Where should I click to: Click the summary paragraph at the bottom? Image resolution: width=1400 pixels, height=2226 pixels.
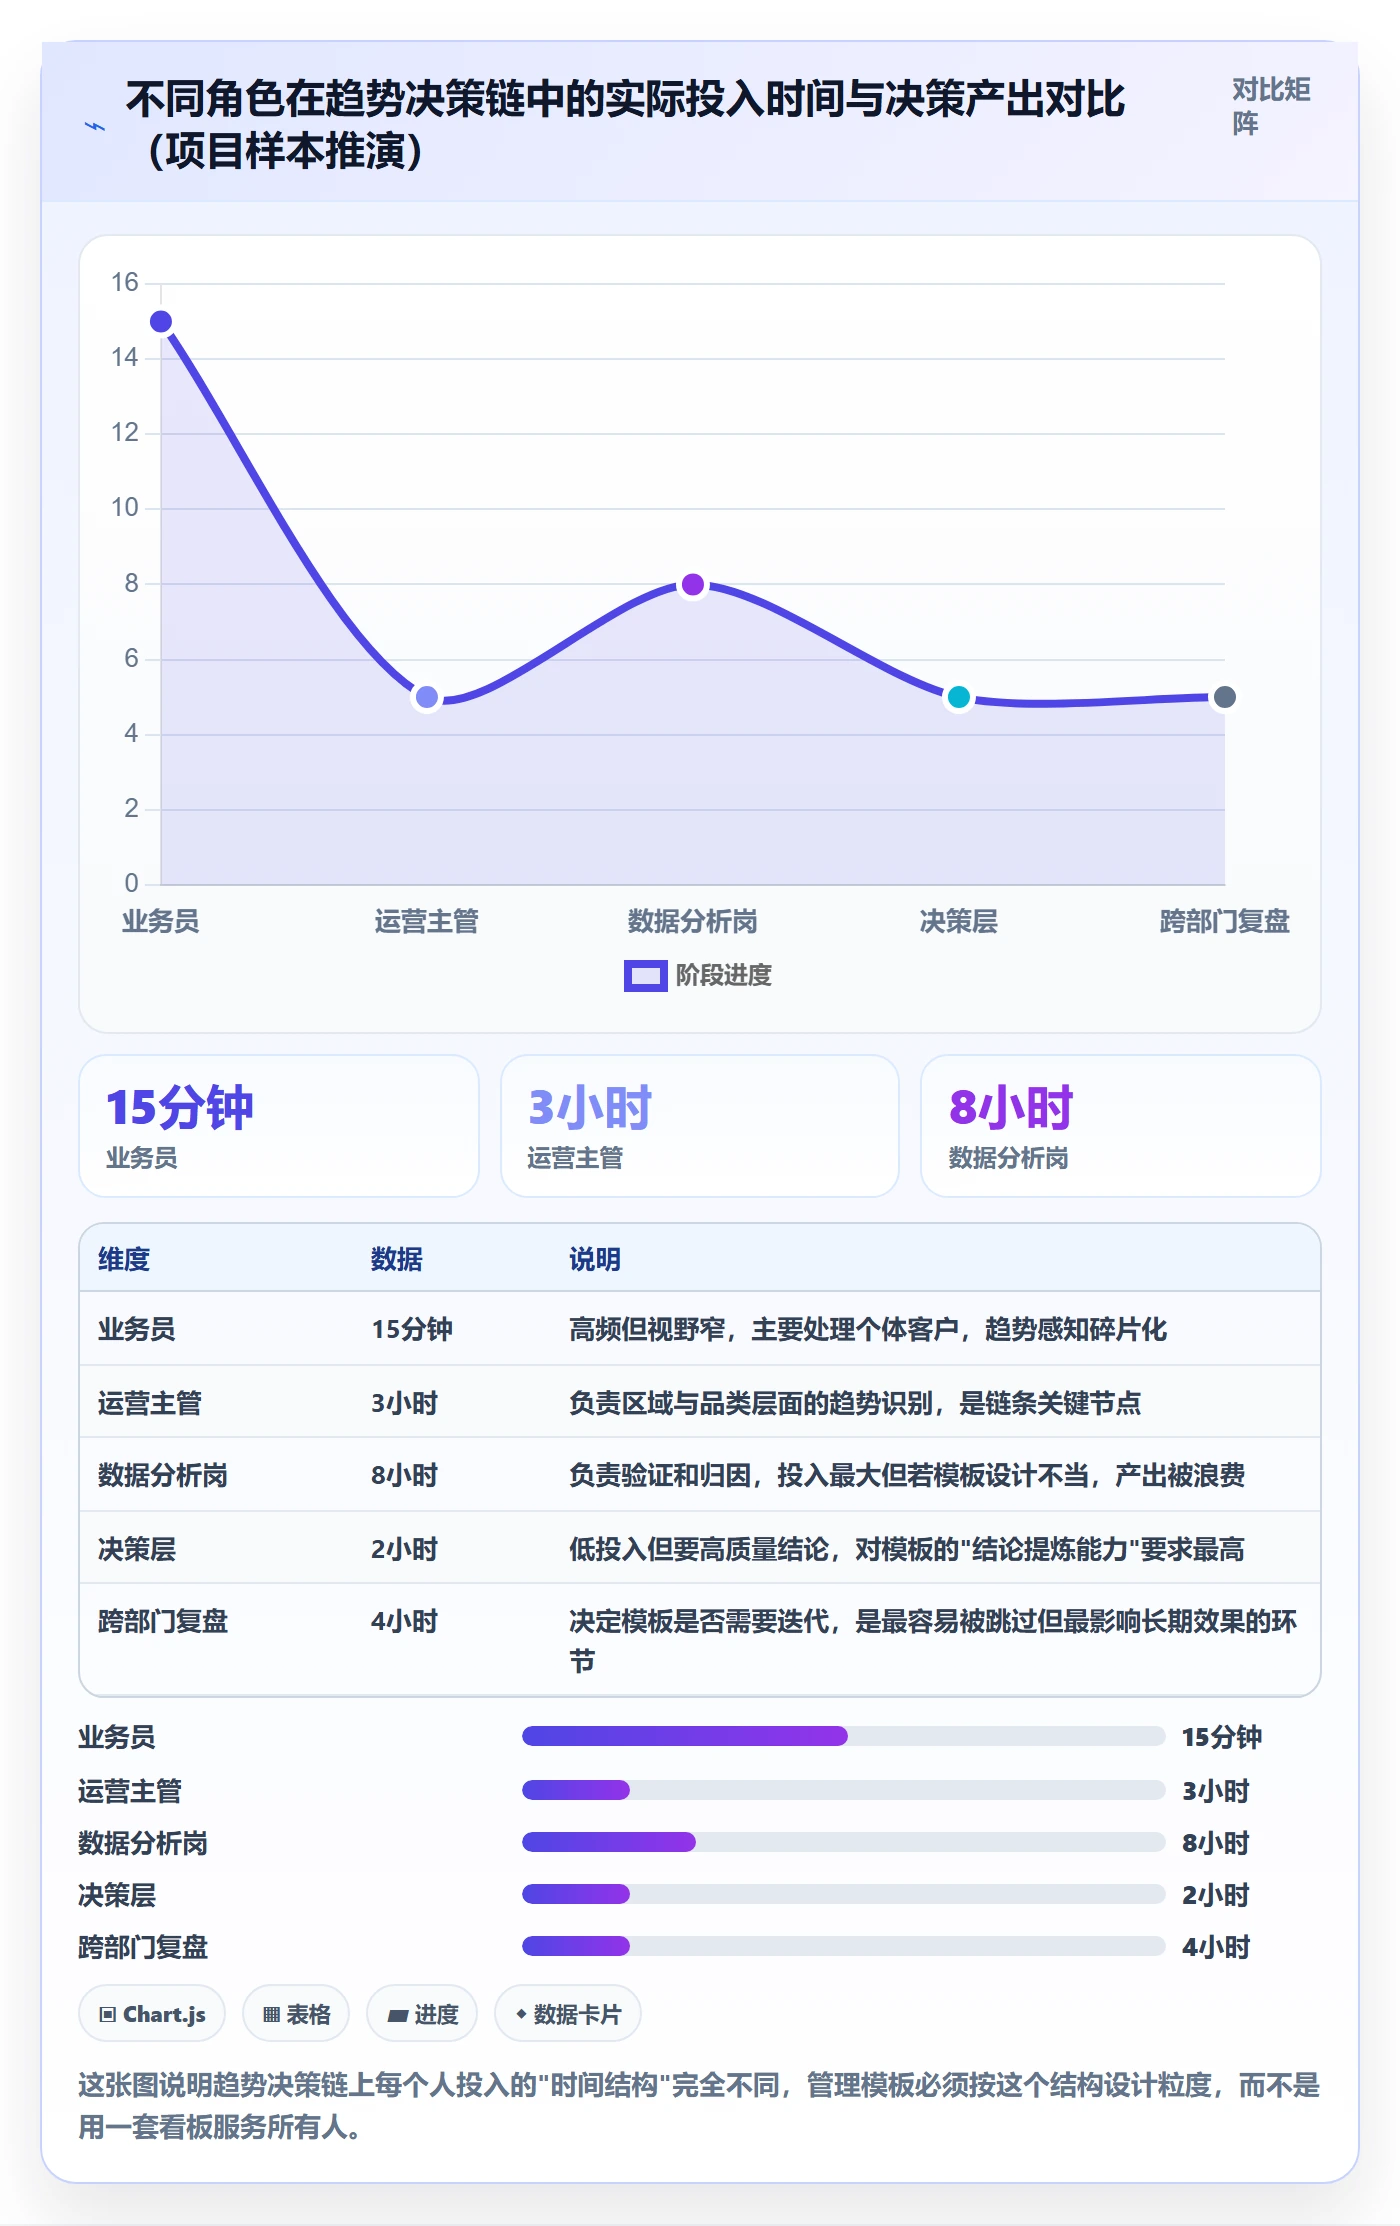pos(699,2106)
